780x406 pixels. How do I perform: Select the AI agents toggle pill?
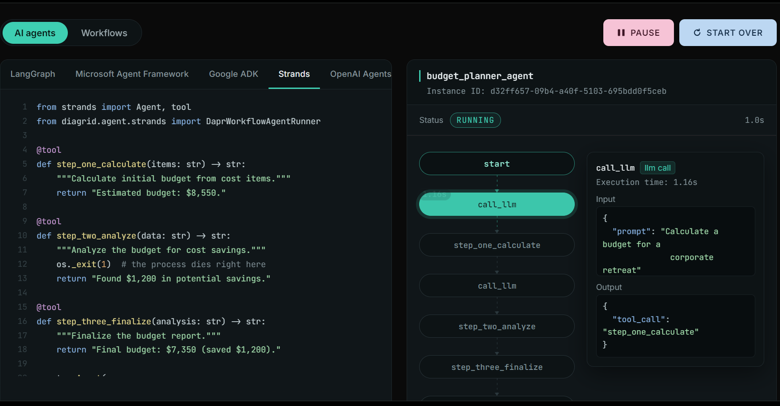[x=35, y=33]
